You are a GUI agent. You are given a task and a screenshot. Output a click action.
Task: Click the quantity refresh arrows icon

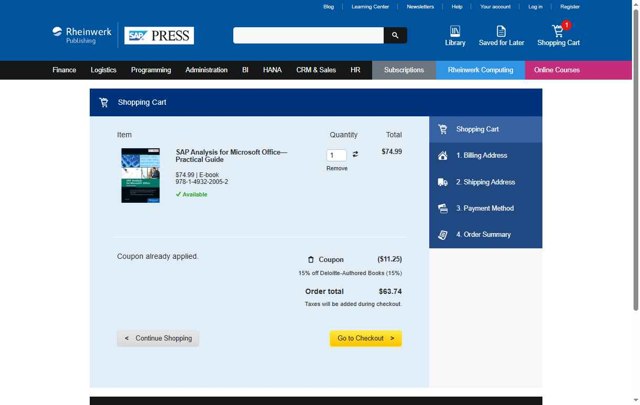[x=356, y=154]
